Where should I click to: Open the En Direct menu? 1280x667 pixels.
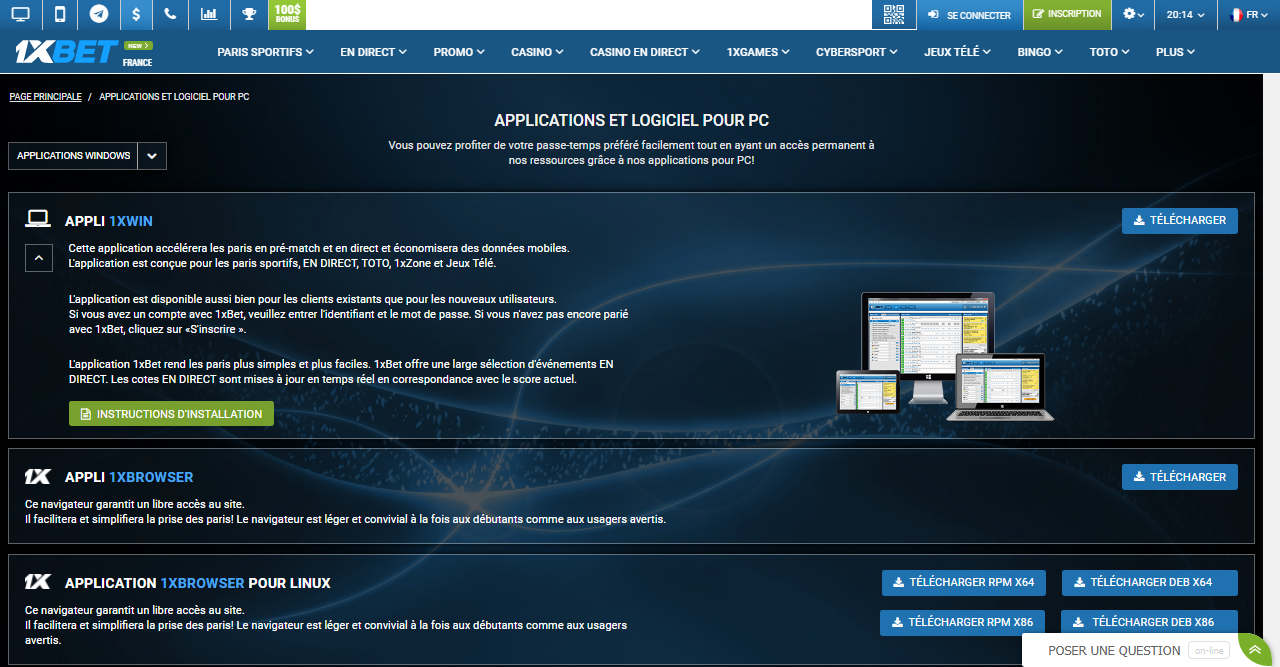pyautogui.click(x=374, y=52)
